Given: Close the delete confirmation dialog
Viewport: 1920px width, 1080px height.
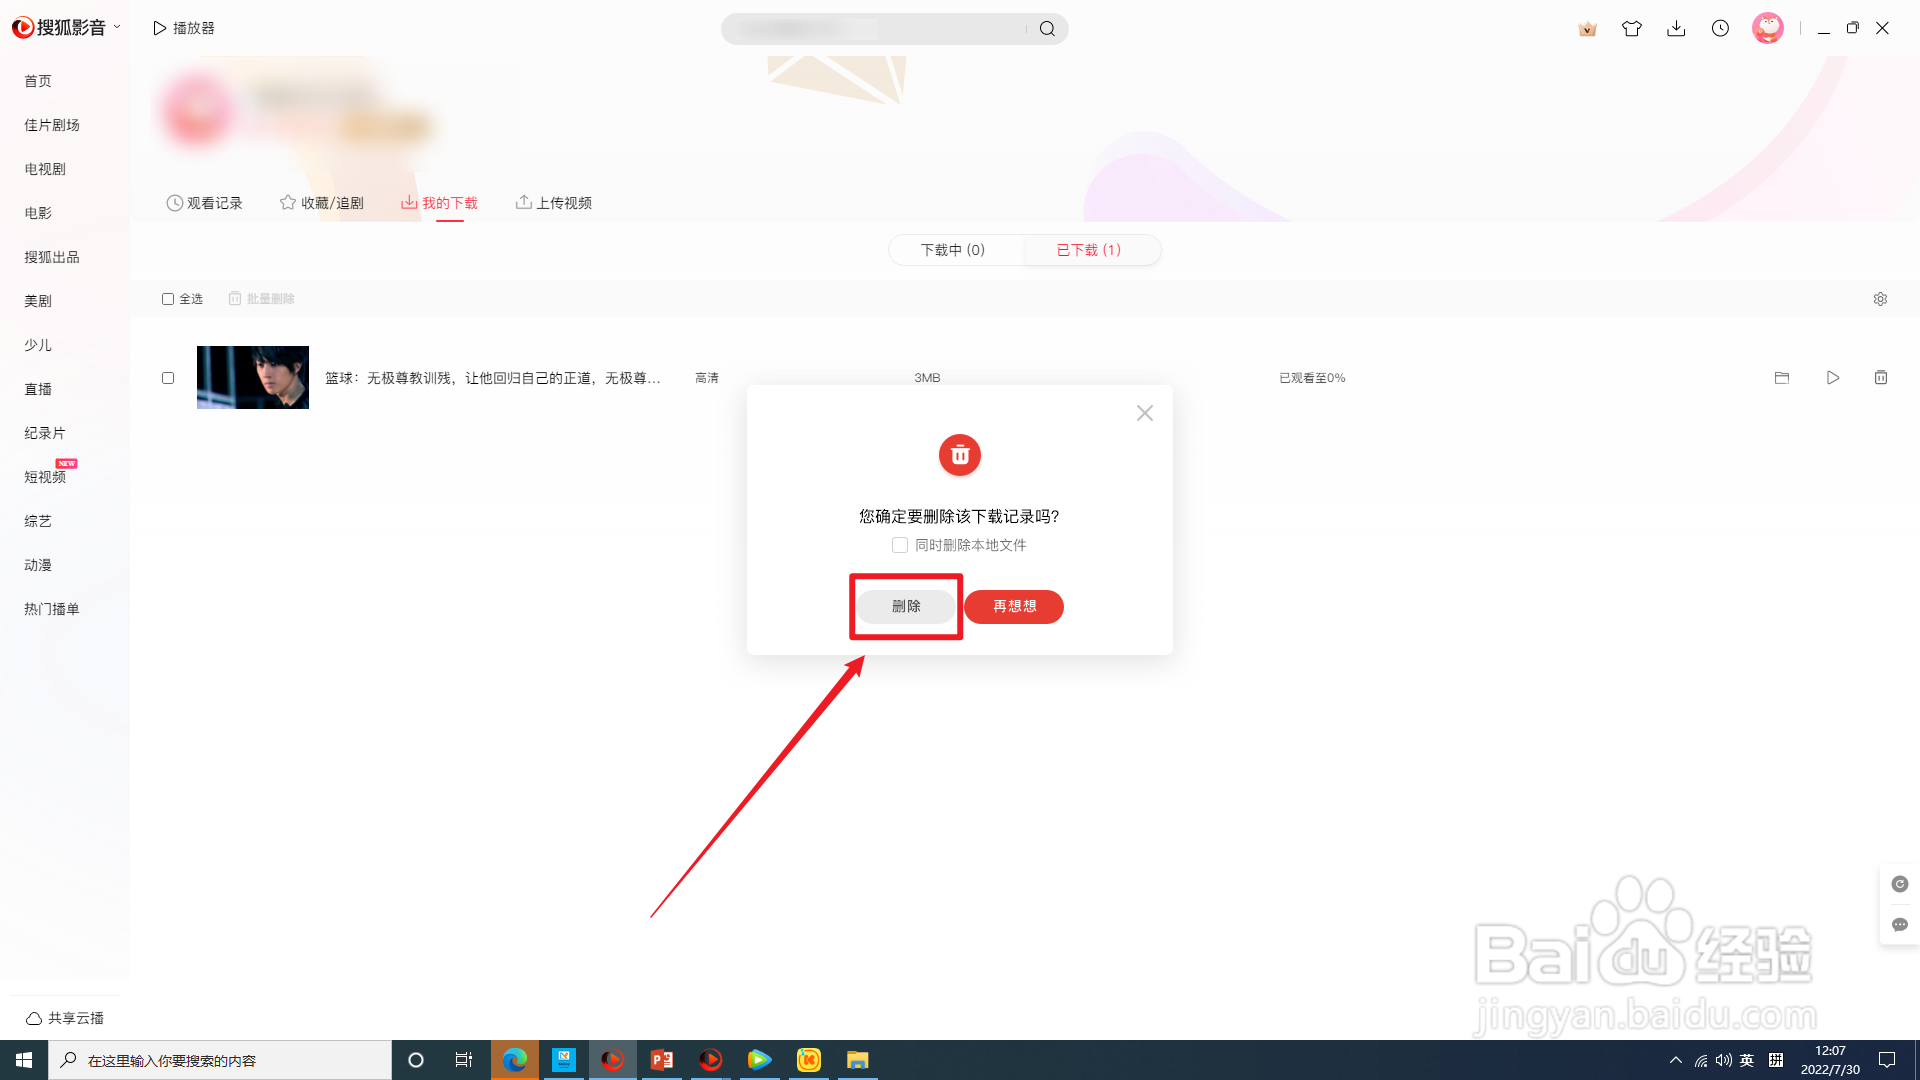Looking at the screenshot, I should pos(1145,413).
